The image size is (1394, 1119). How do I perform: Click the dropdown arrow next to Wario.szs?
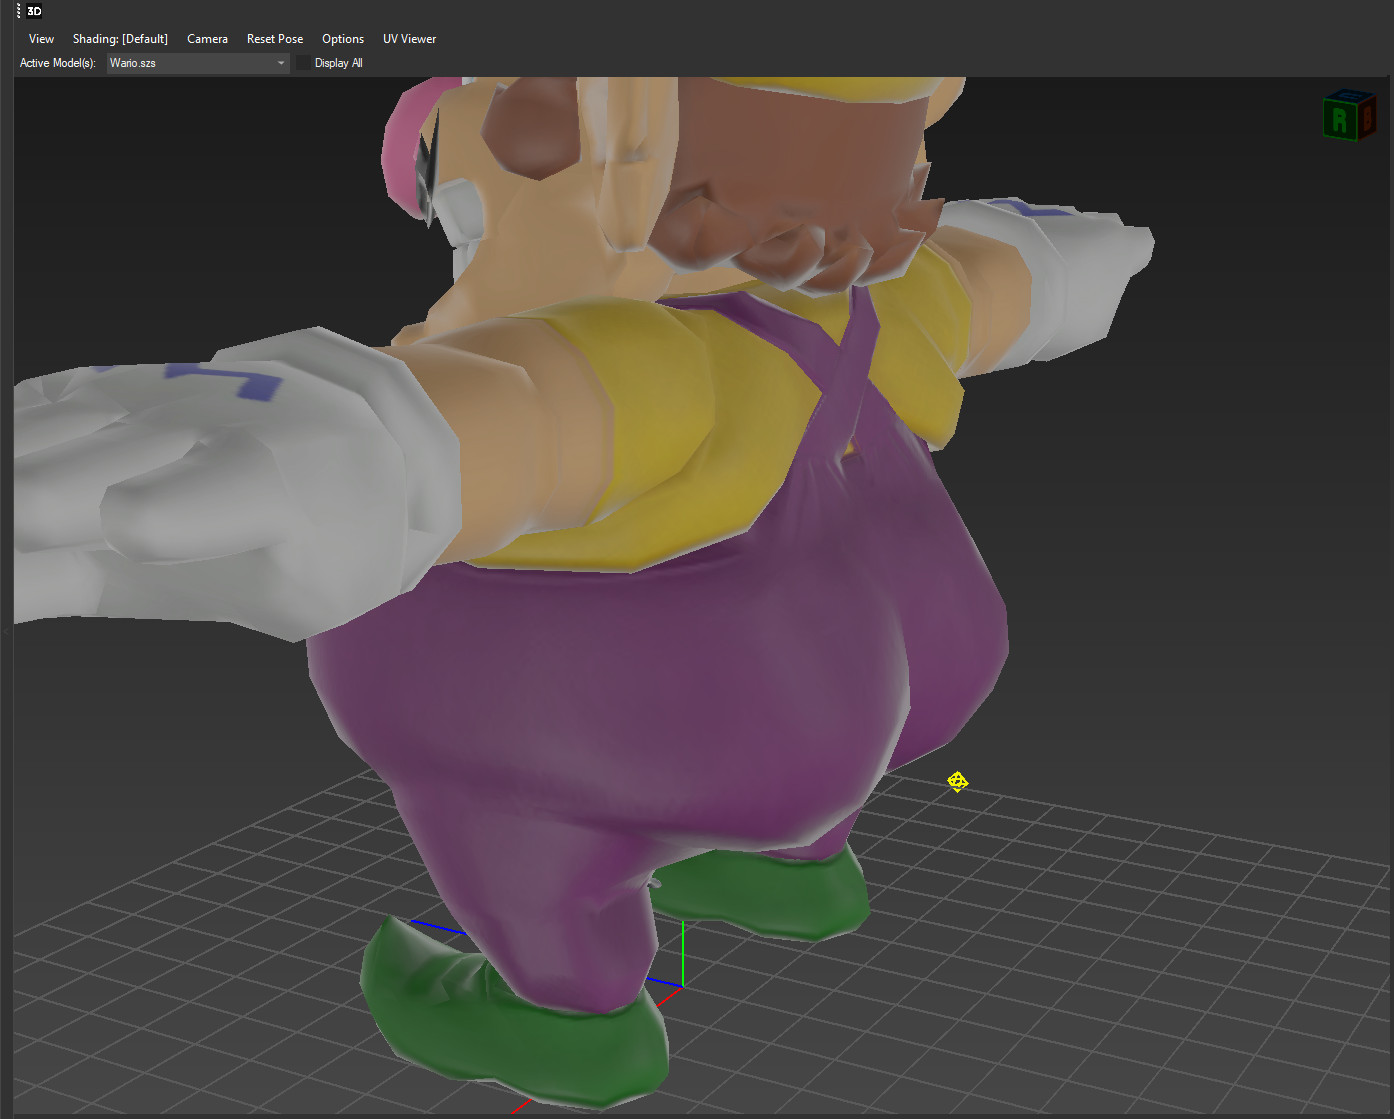click(280, 62)
